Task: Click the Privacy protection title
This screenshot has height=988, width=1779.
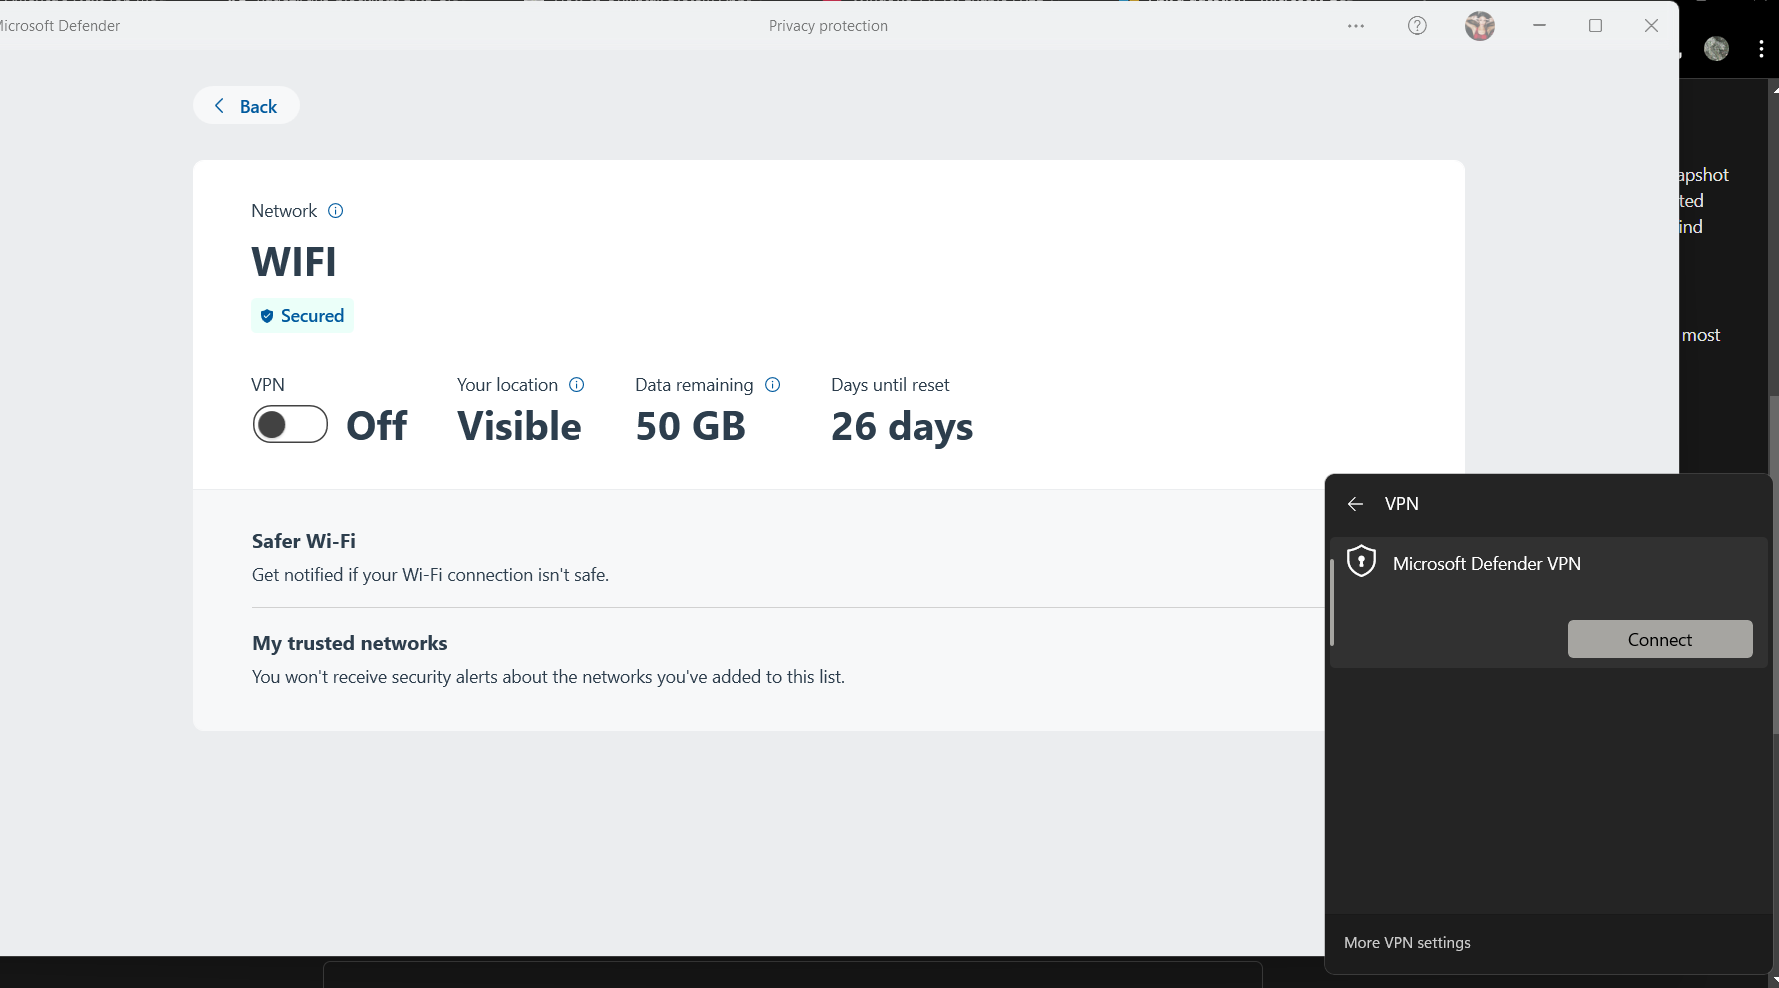Action: [828, 26]
